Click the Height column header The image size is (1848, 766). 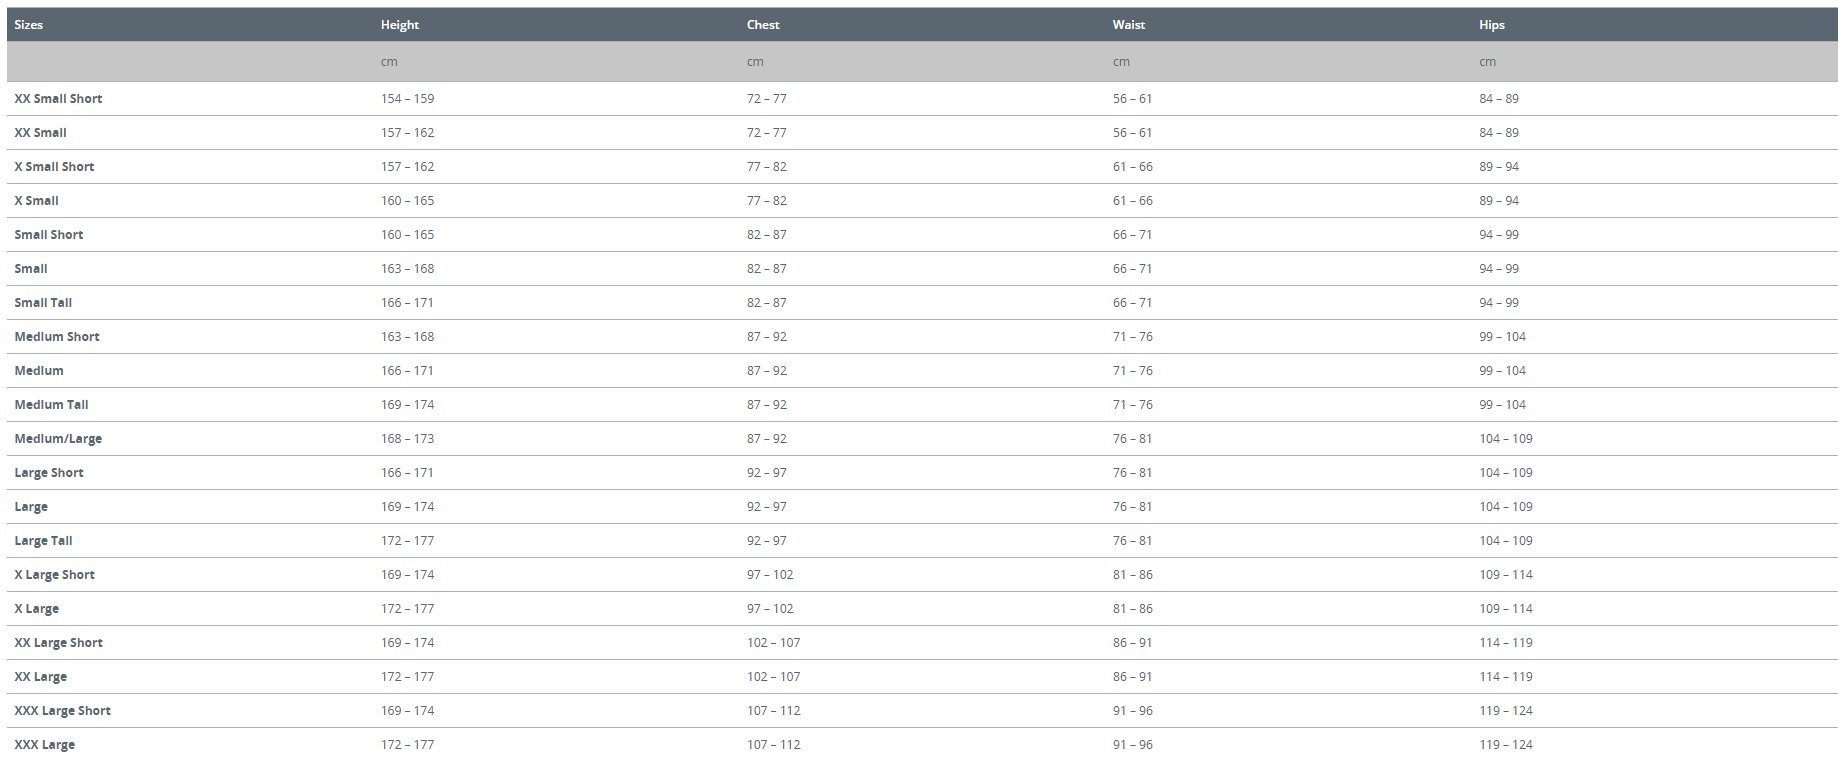click(x=400, y=25)
